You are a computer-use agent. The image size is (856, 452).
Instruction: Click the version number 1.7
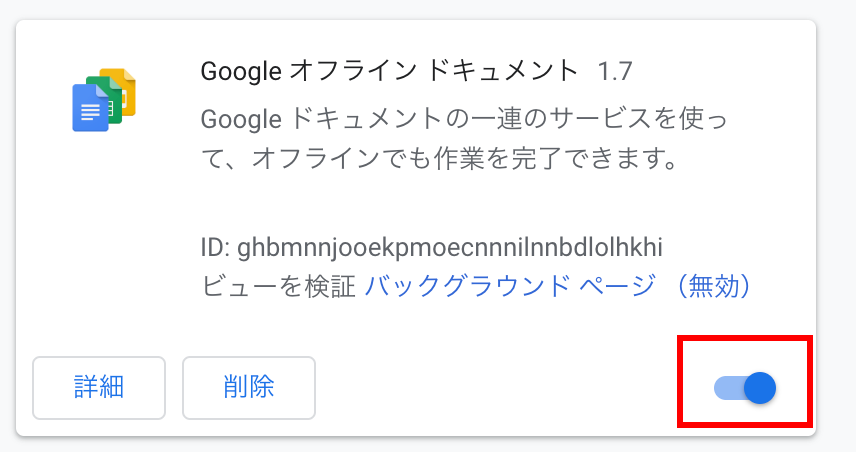615,72
